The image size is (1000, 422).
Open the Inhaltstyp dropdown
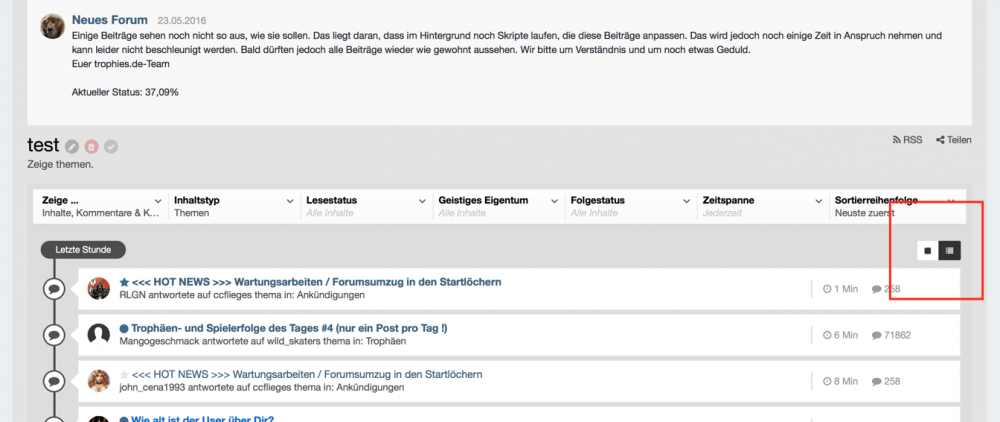point(233,206)
